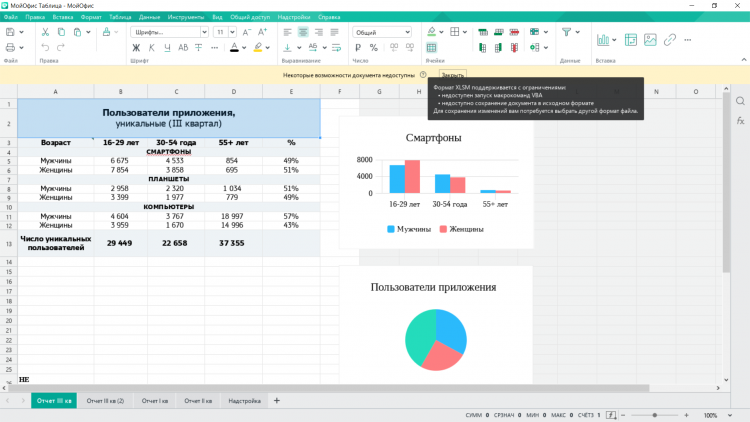Select the cell containing 29 449

tap(119, 243)
